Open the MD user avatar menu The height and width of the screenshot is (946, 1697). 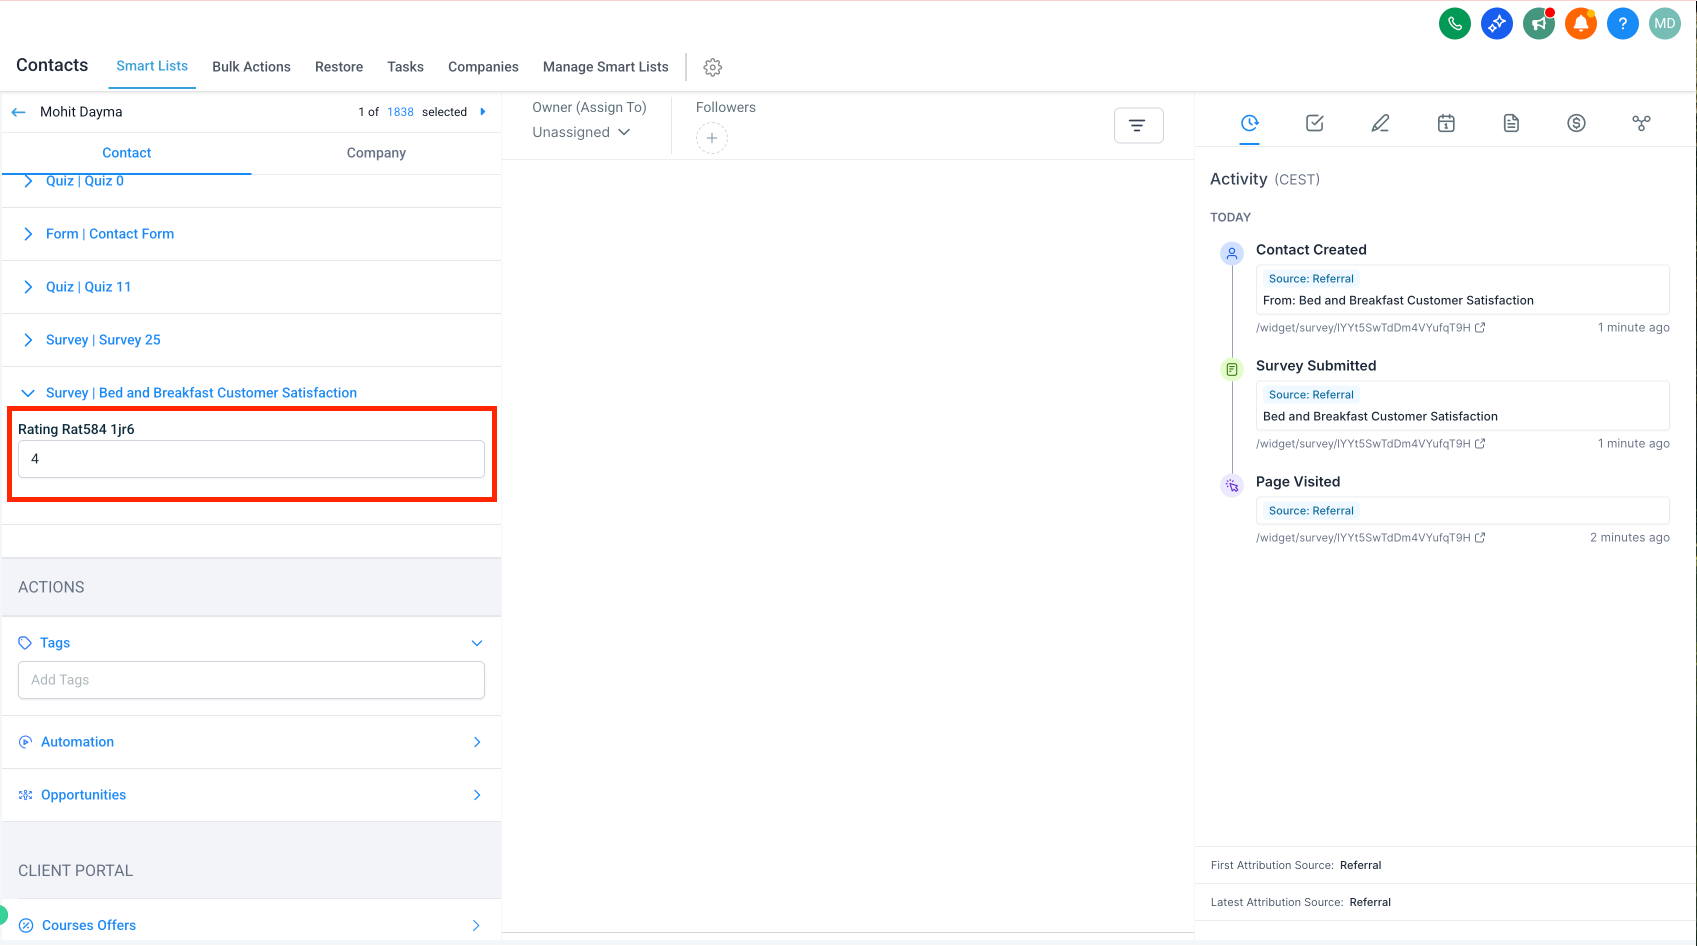click(1665, 23)
